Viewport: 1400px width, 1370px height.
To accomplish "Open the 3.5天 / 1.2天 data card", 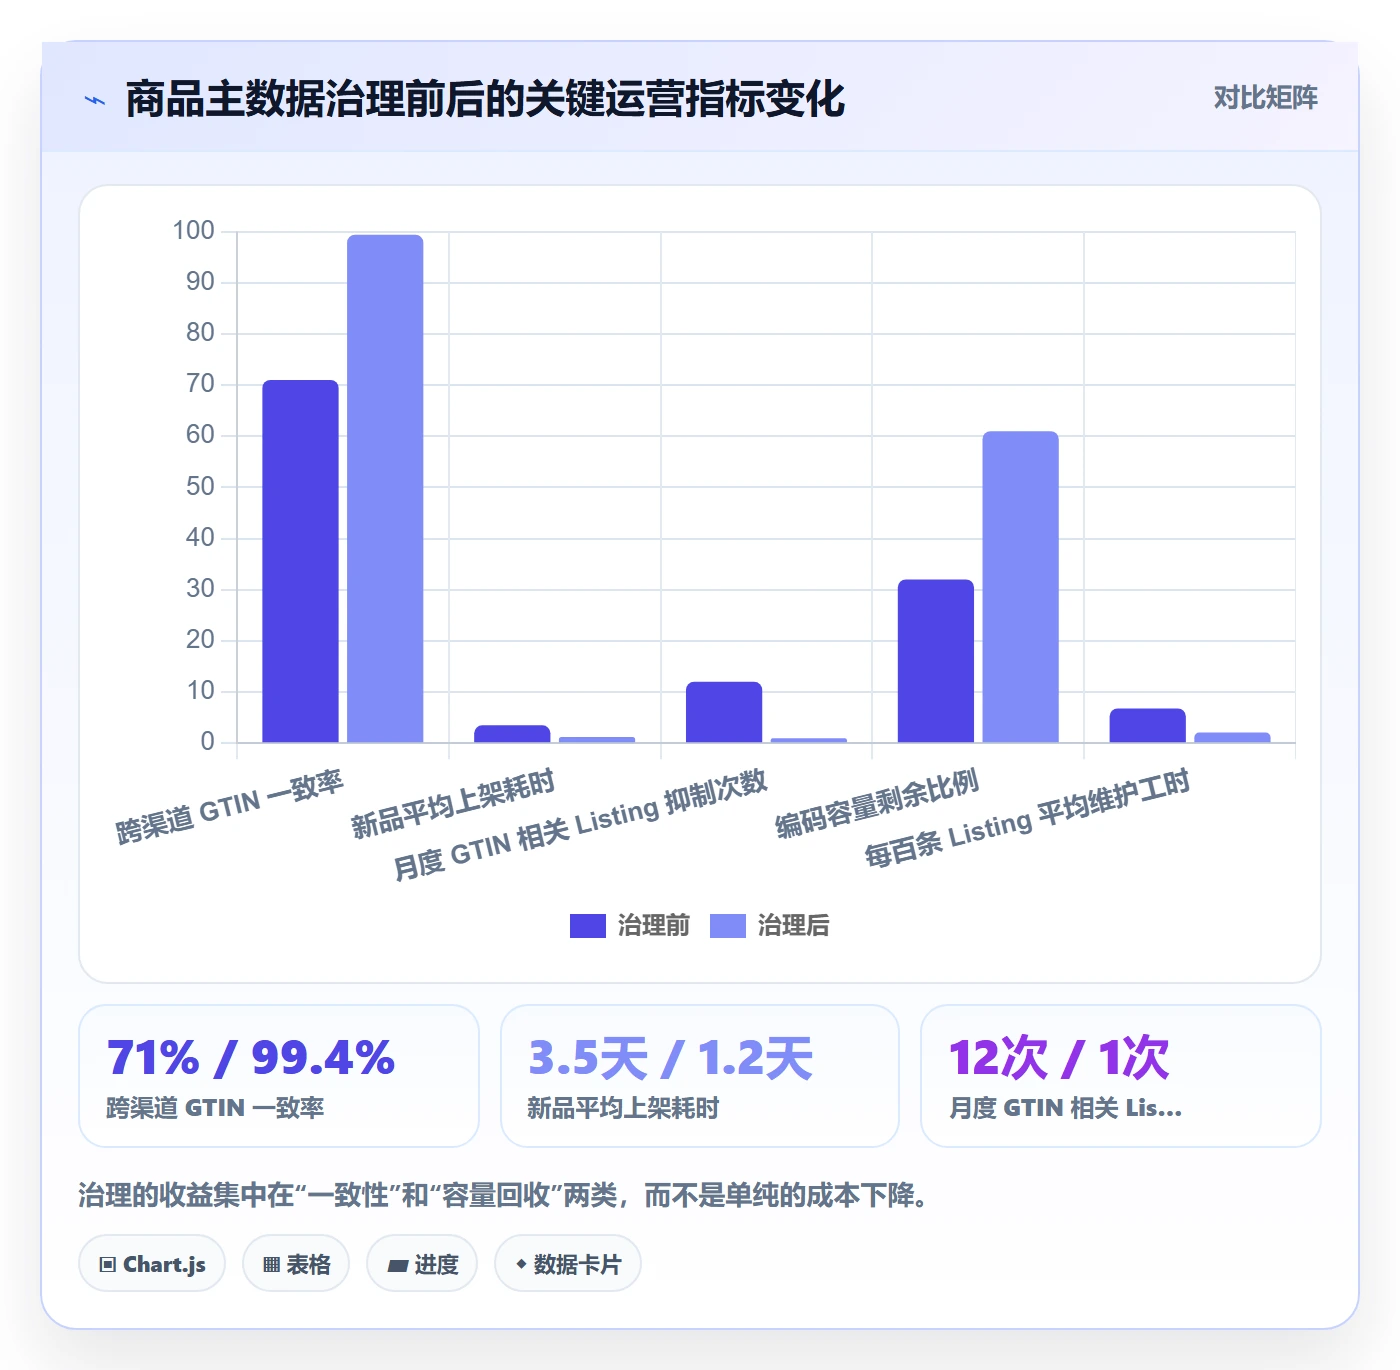I will click(x=700, y=1076).
